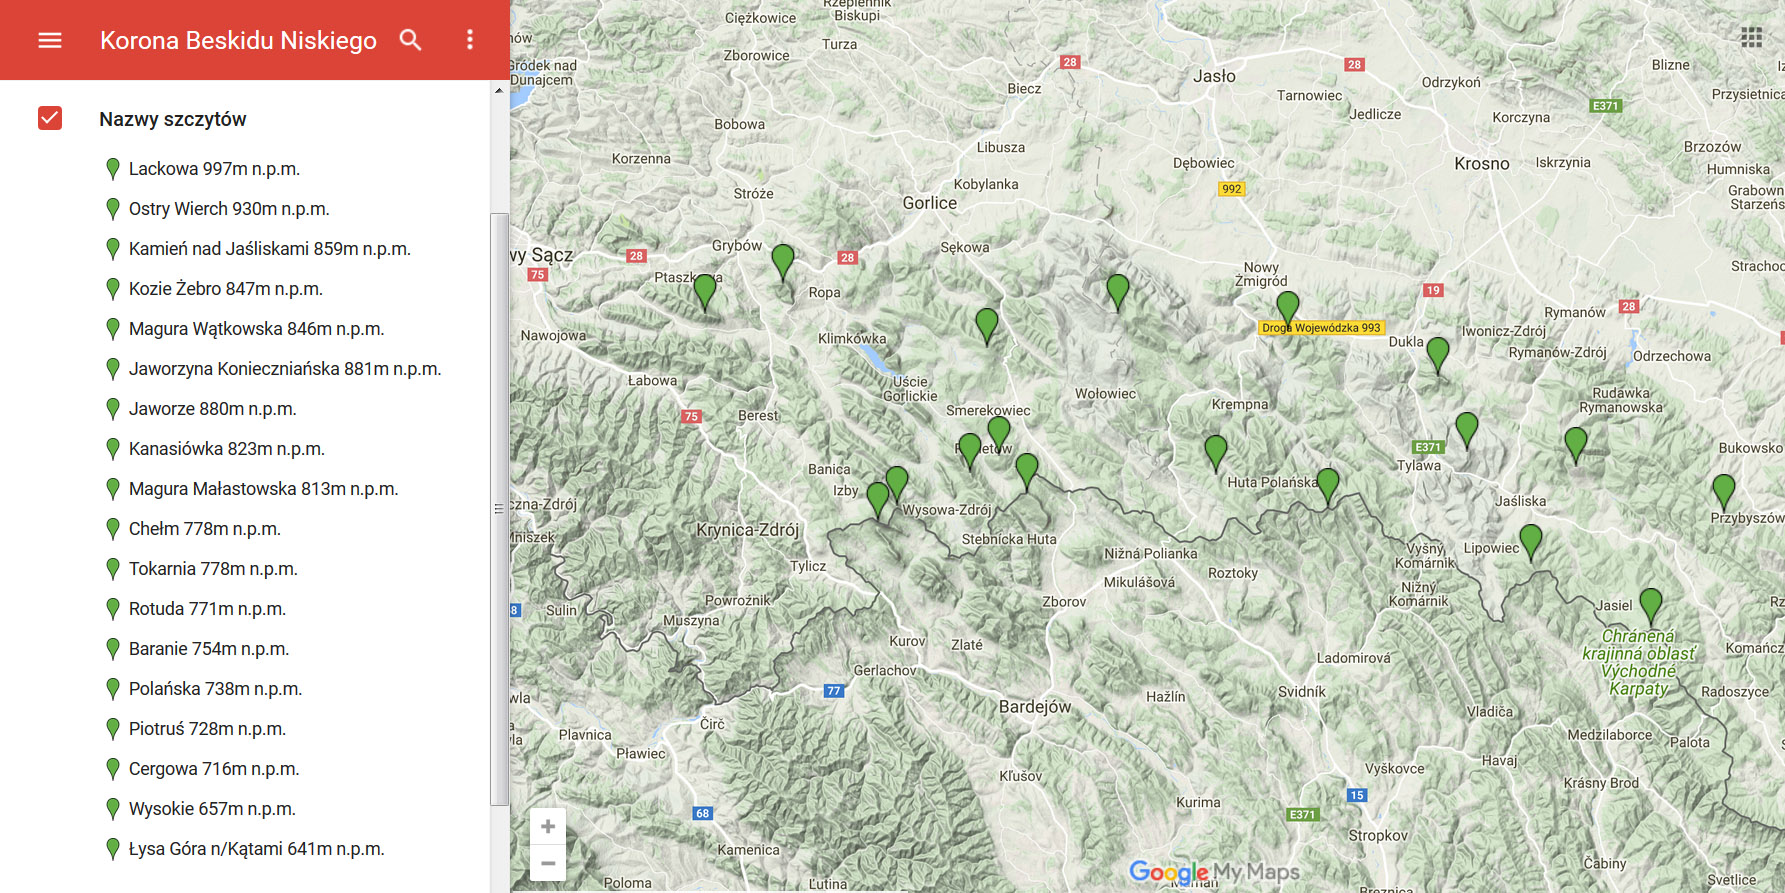Click the sidebar scrollbar thumb
Screen dimensions: 1785x893
pos(499,508)
